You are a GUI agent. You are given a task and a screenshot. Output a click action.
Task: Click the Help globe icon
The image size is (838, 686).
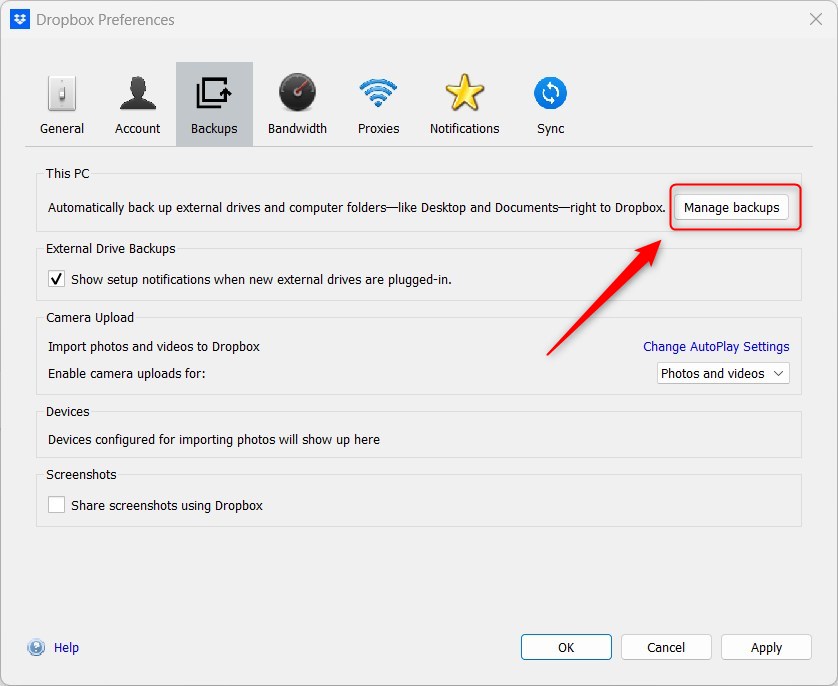point(35,647)
